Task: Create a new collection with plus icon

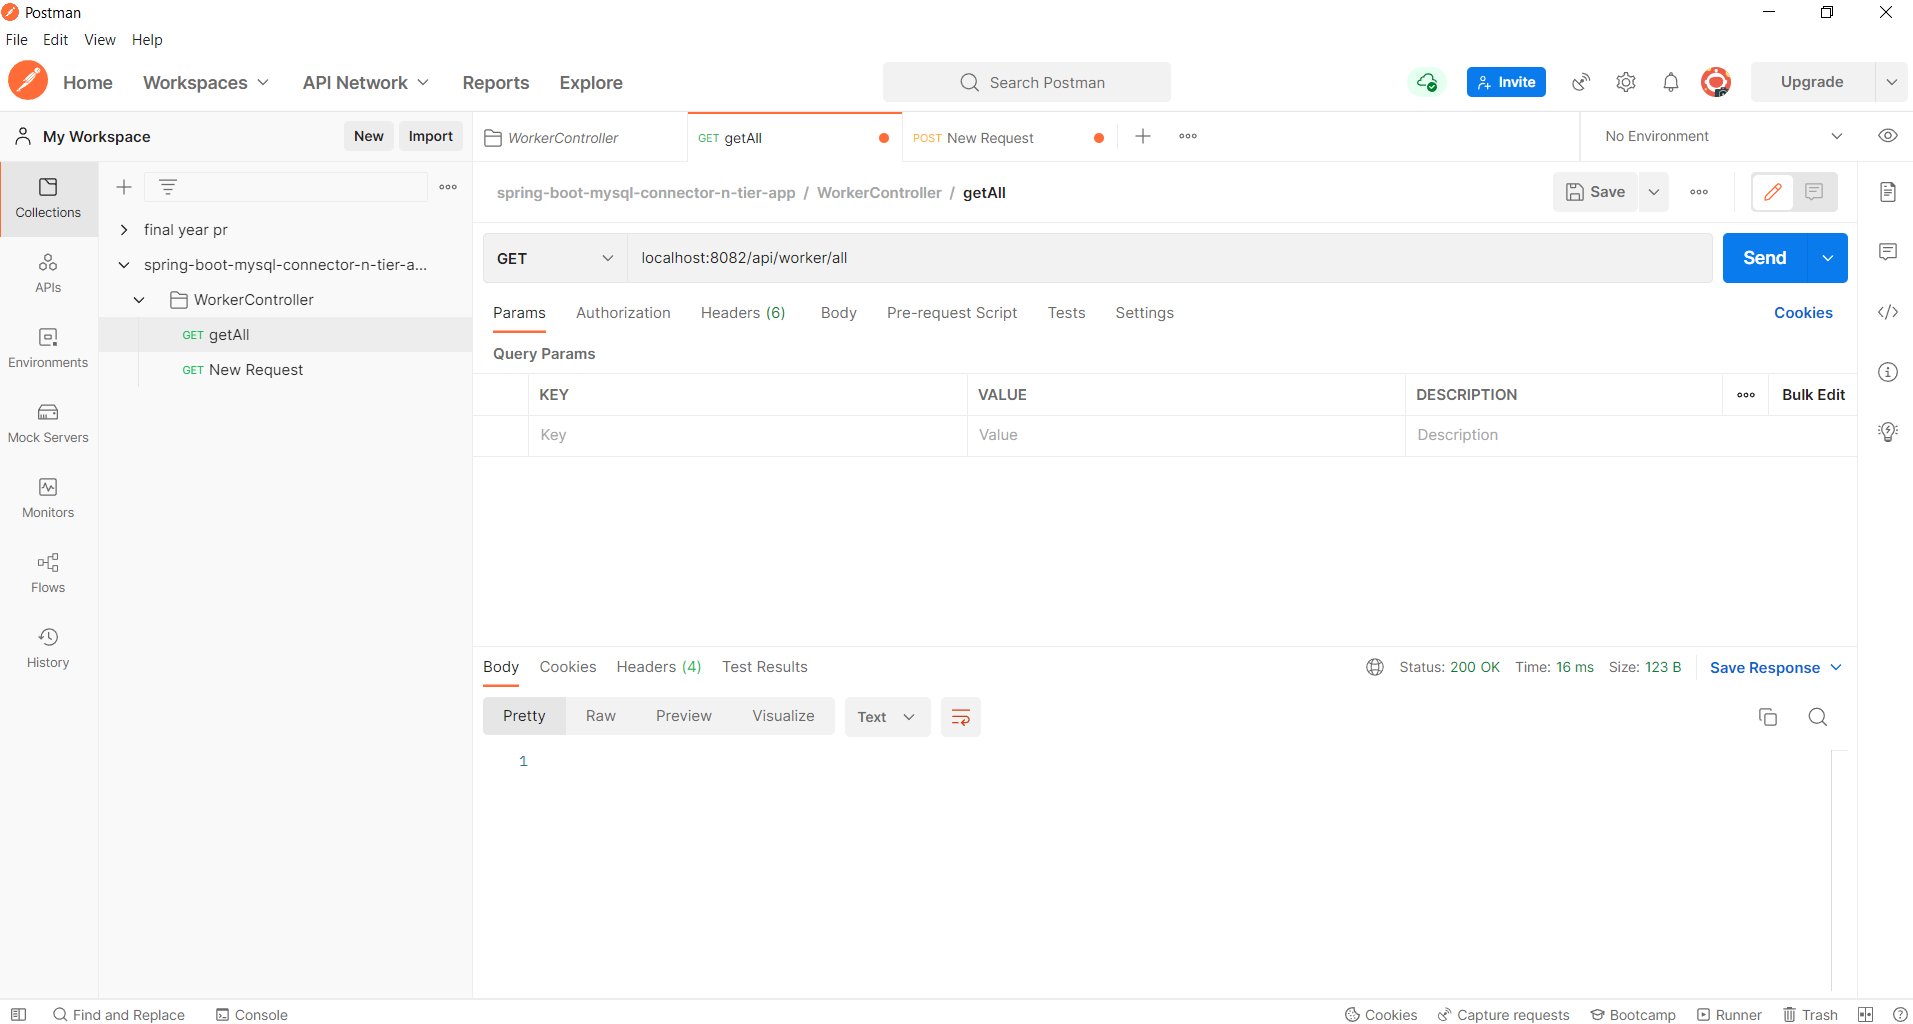Action: 124,187
